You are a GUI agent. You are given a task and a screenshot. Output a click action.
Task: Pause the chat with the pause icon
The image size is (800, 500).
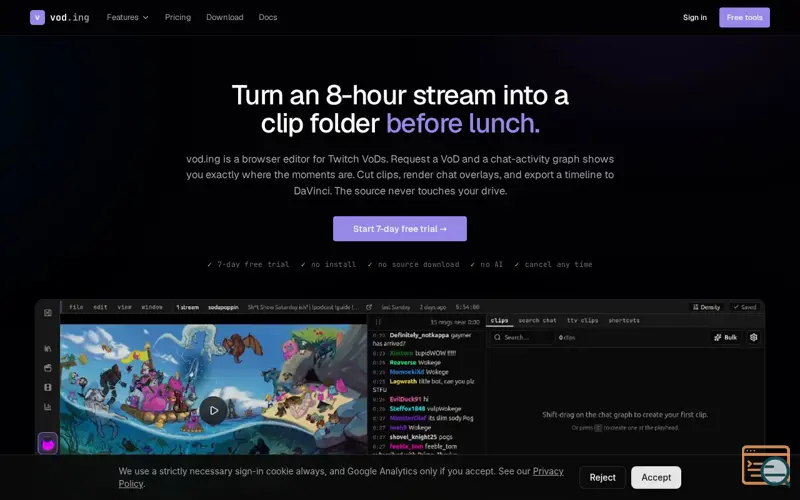[378, 322]
